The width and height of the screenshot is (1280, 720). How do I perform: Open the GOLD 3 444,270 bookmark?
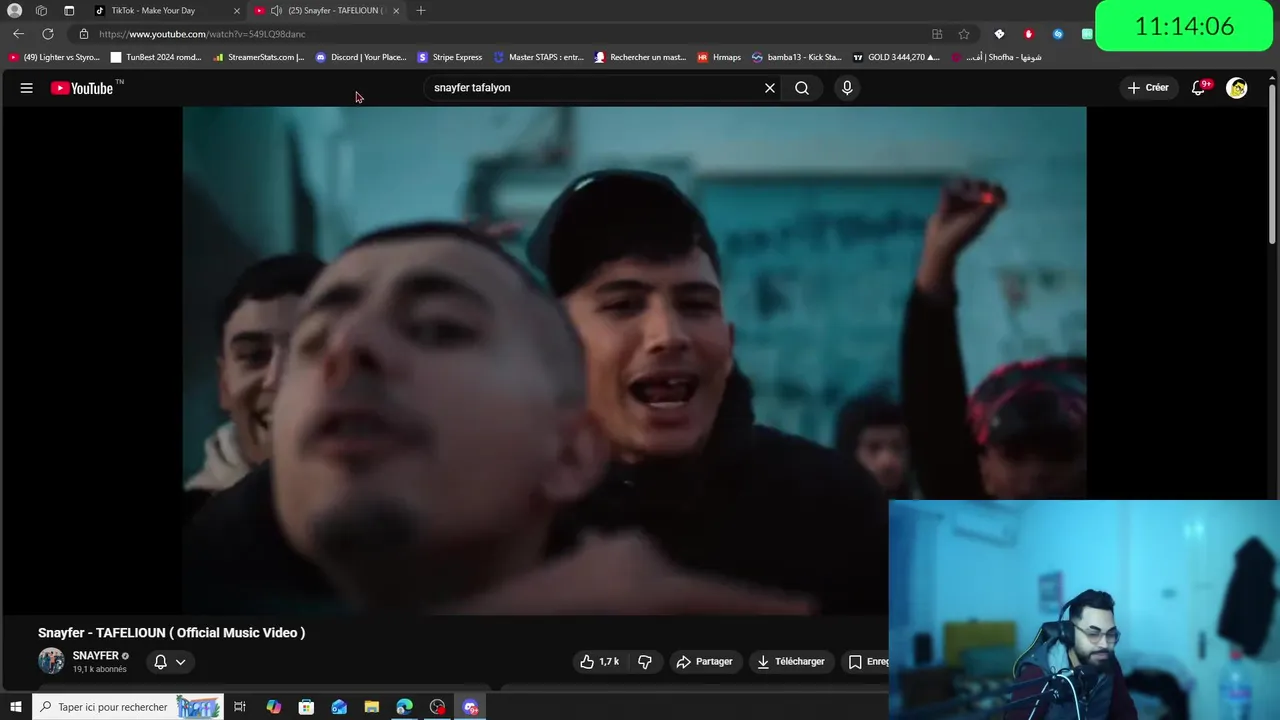click(x=896, y=57)
